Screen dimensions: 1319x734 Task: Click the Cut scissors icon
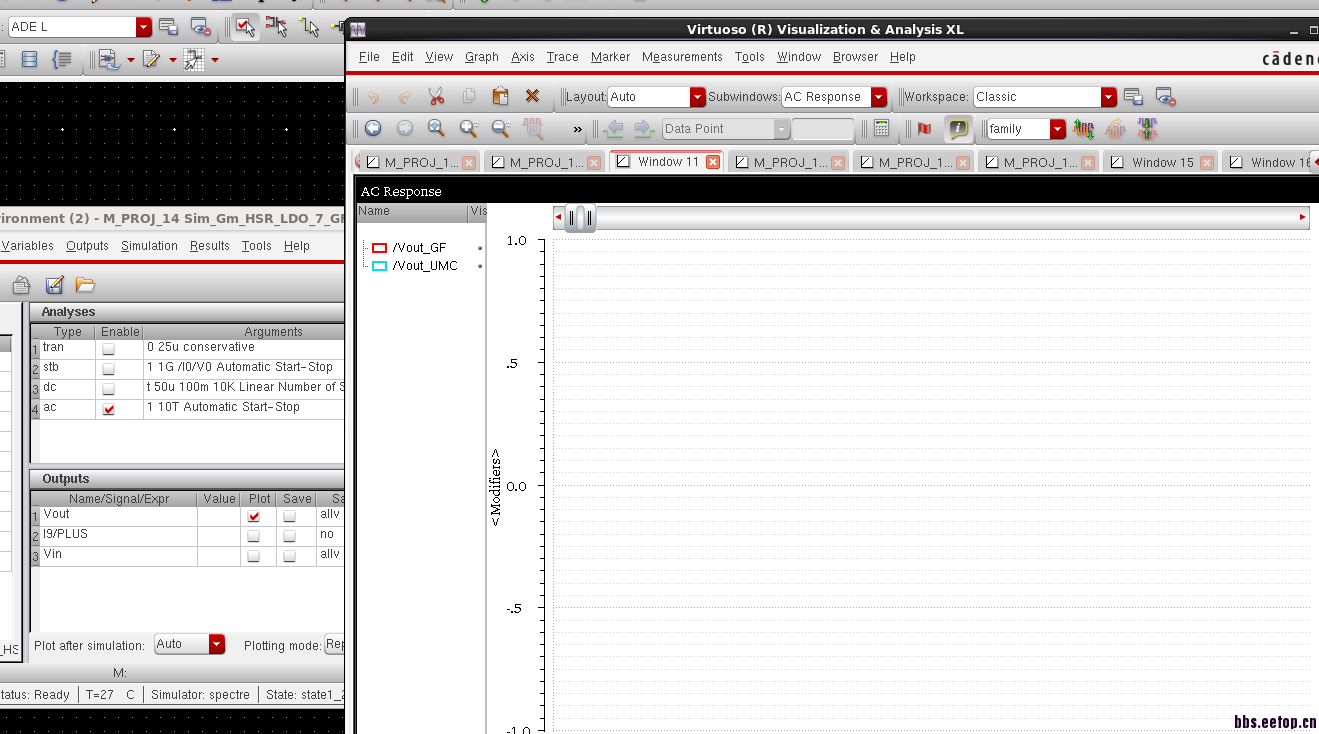click(x=436, y=97)
